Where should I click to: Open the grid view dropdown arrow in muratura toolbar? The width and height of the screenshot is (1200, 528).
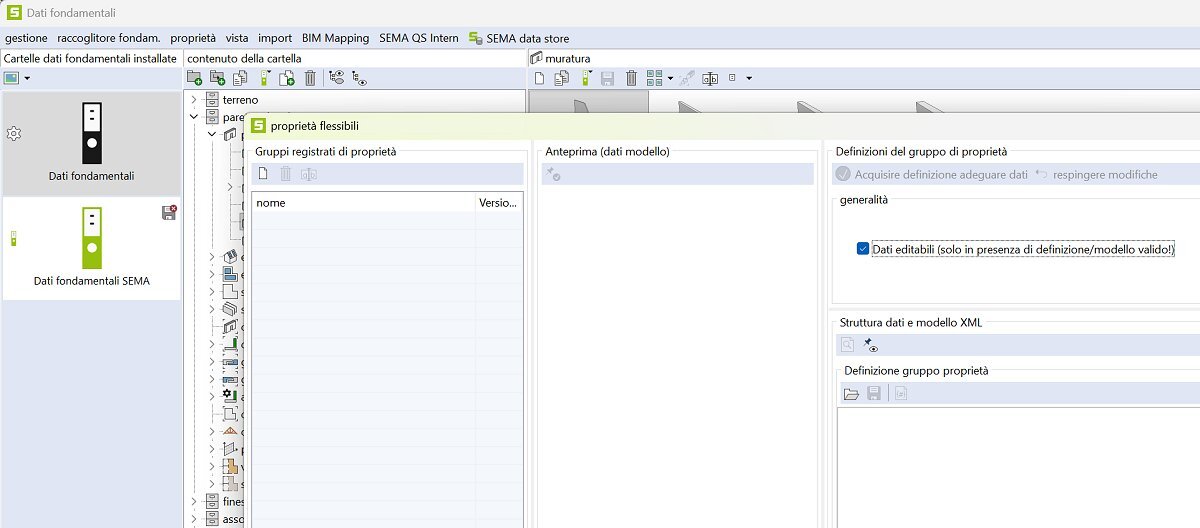coord(670,78)
